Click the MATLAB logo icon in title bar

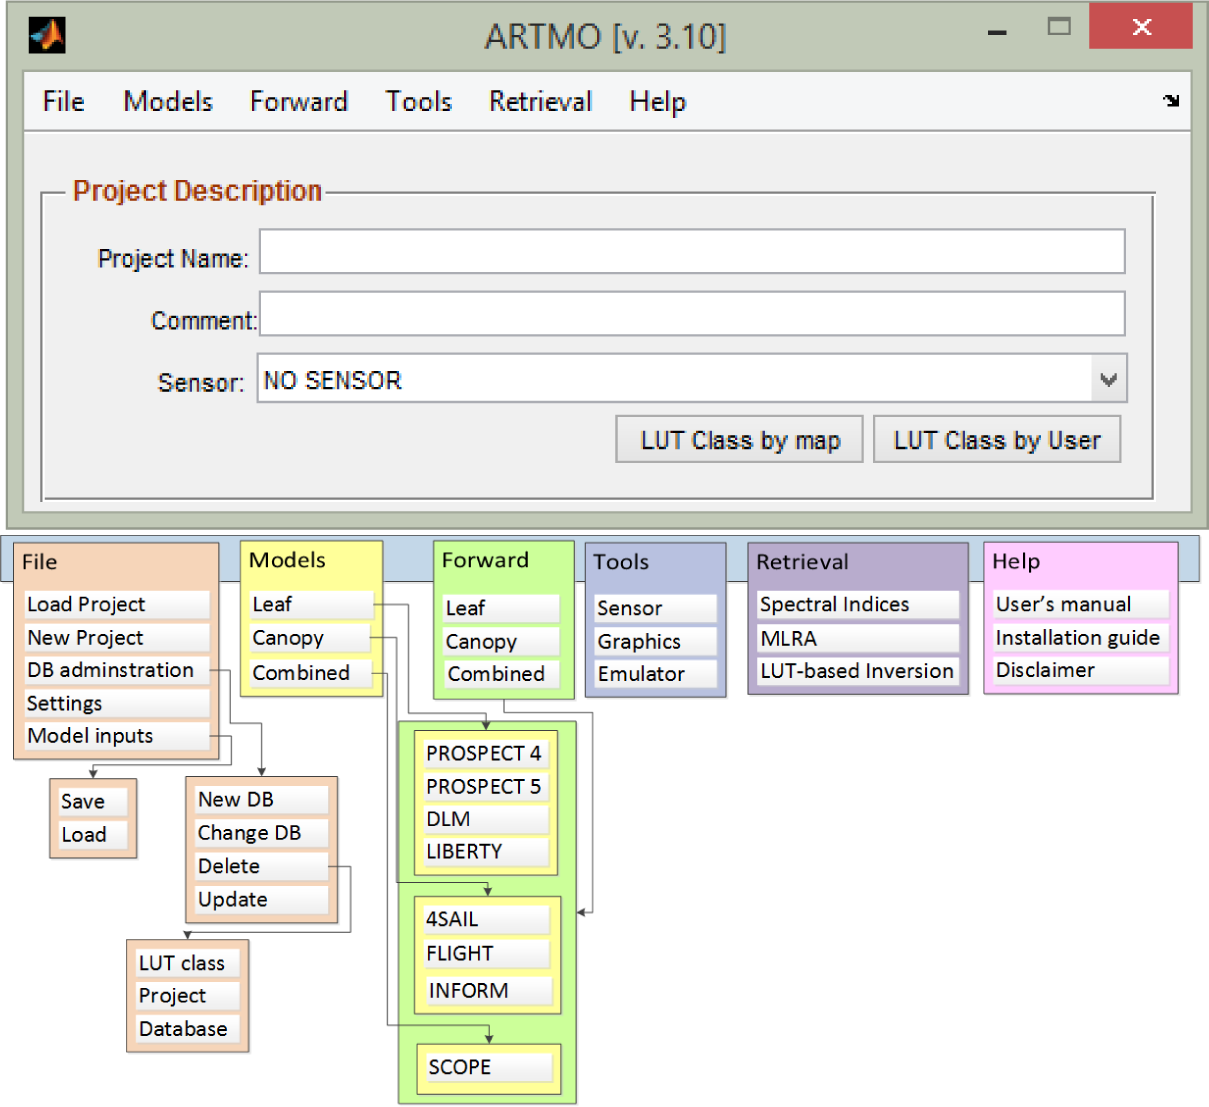coord(46,35)
